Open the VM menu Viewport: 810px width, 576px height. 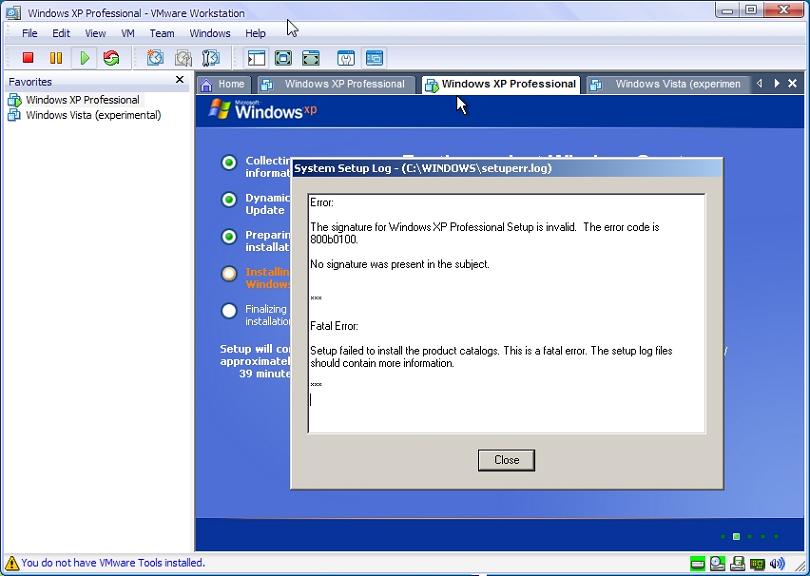pyautogui.click(x=128, y=33)
